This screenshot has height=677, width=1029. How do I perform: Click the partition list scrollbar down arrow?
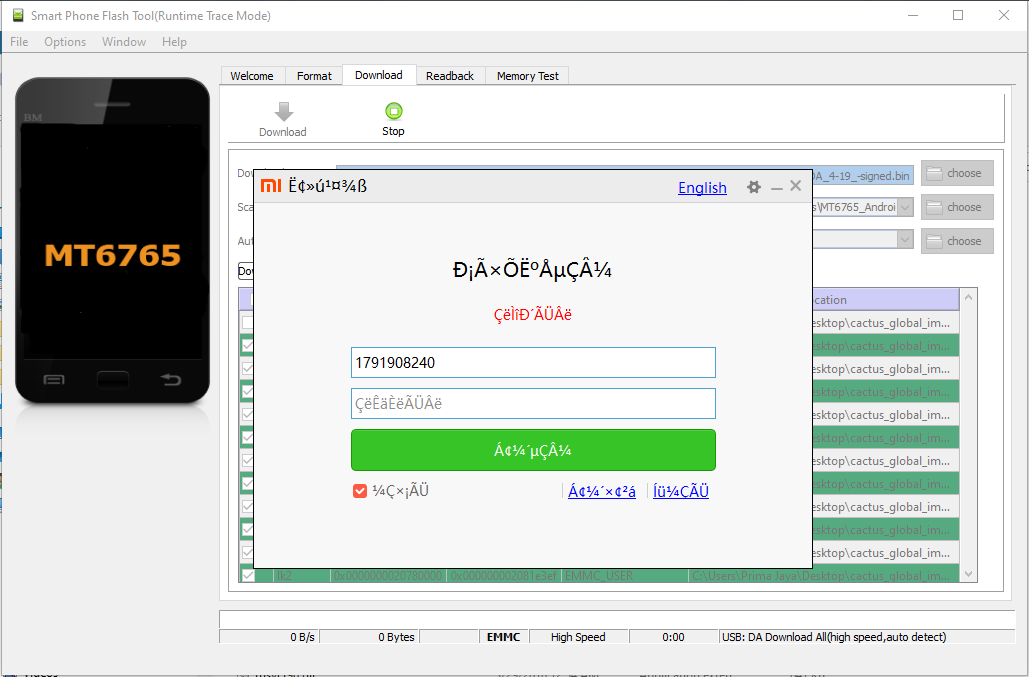click(x=968, y=574)
